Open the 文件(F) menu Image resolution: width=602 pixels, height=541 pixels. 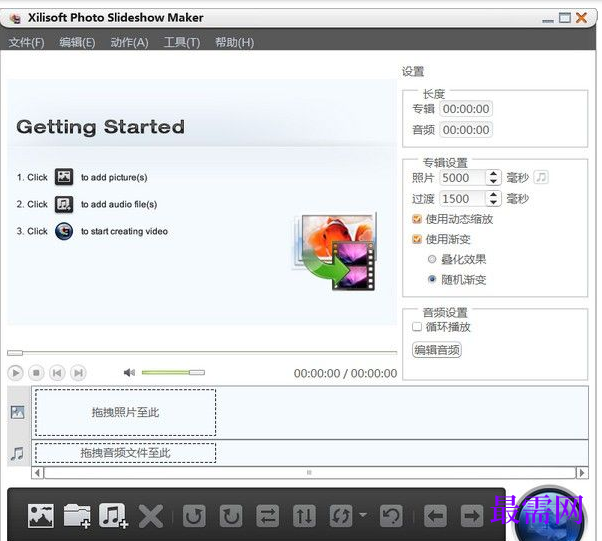click(26, 42)
